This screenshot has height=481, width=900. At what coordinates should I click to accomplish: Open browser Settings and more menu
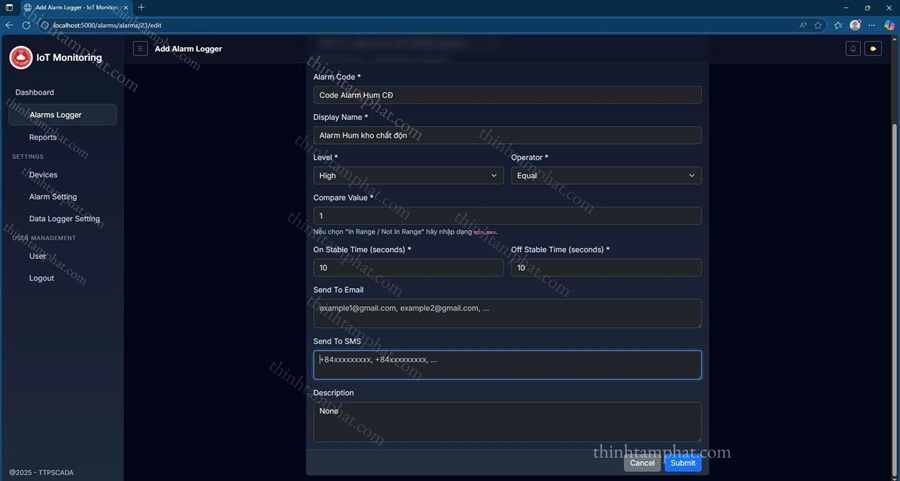point(872,25)
